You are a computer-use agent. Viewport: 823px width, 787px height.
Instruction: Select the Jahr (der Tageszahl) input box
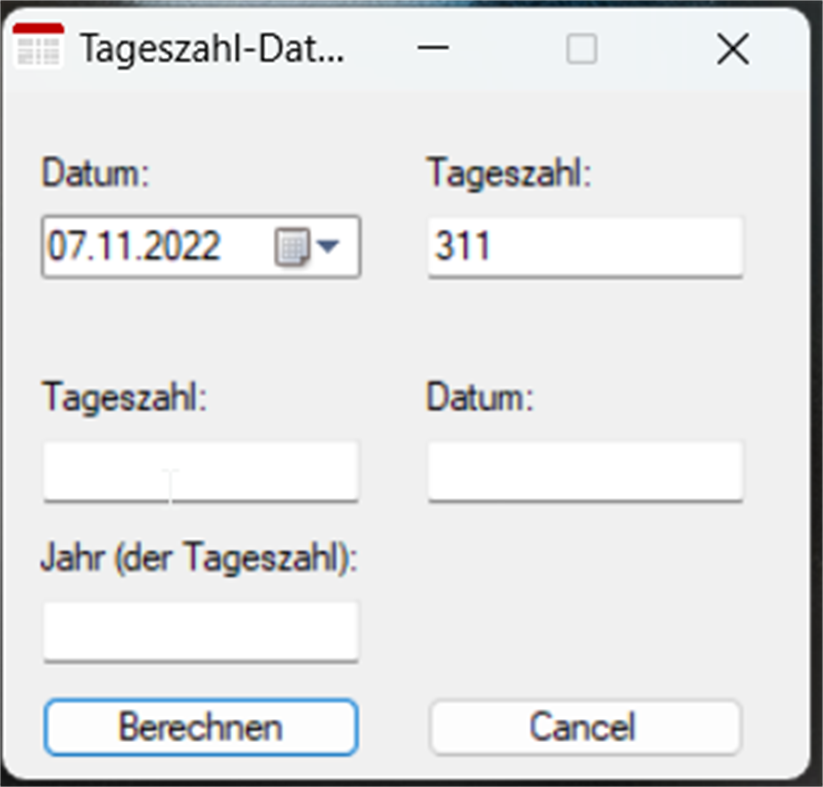[200, 631]
